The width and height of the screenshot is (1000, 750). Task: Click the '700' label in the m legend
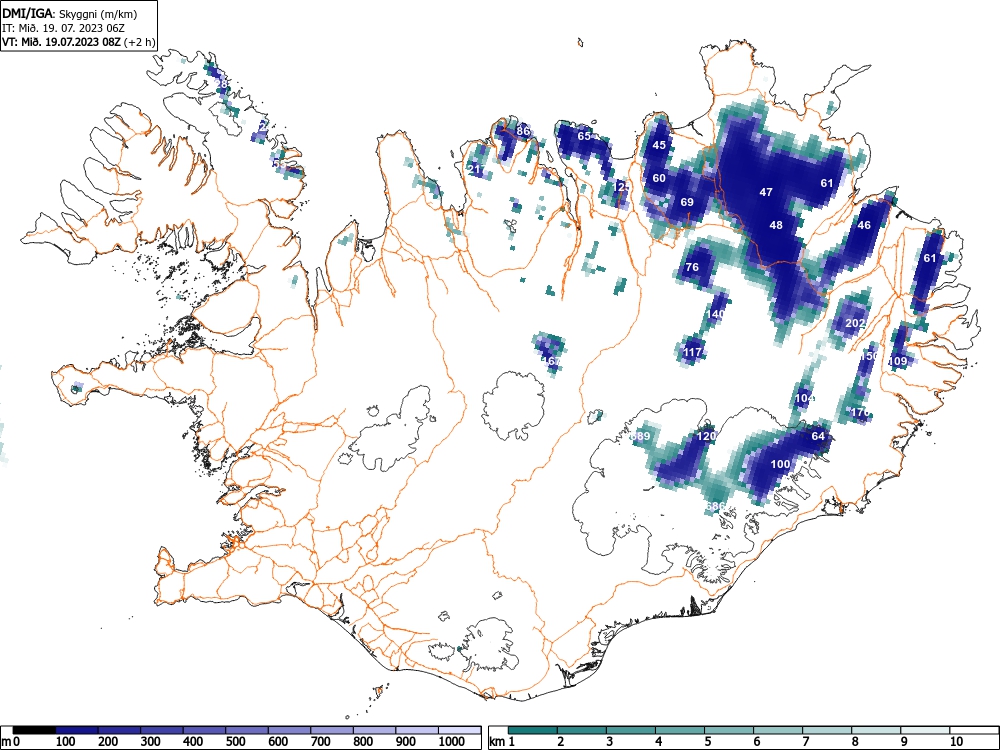(x=320, y=742)
